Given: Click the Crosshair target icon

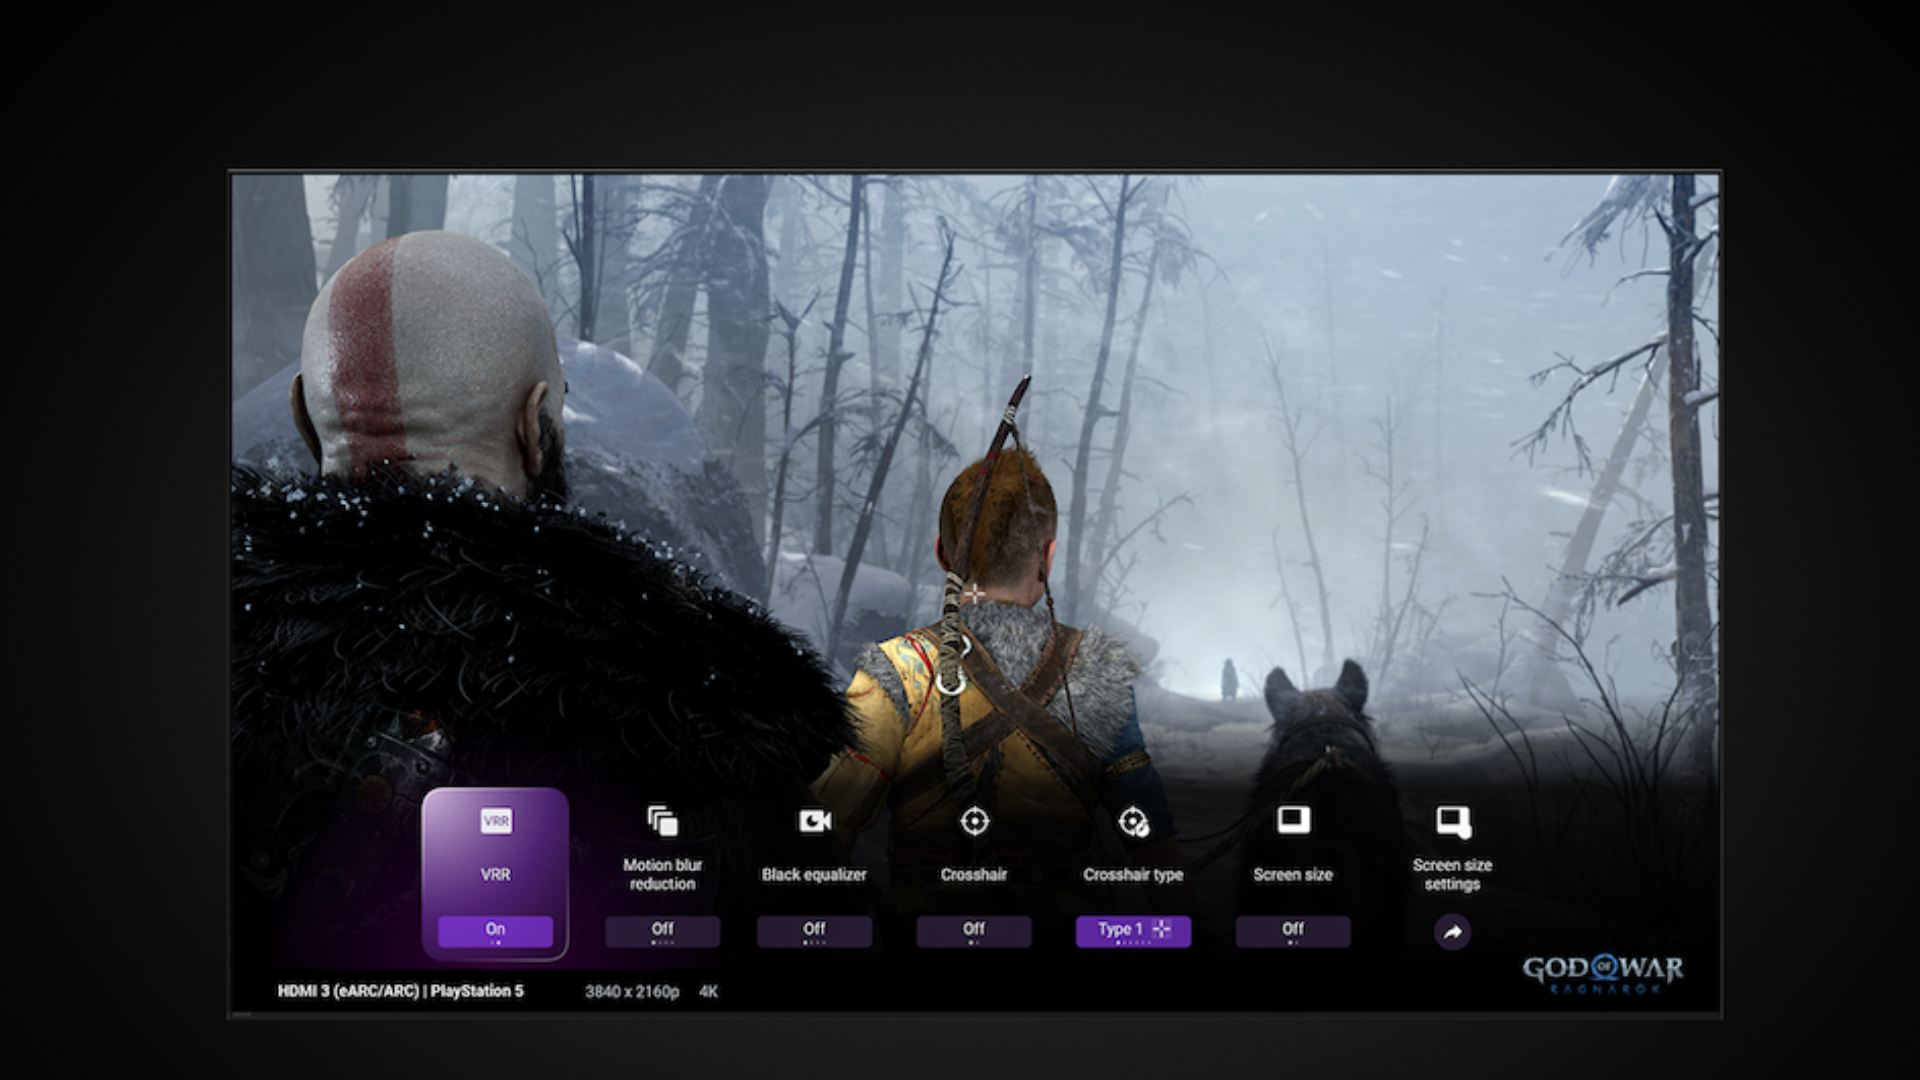Looking at the screenshot, I should click(973, 822).
